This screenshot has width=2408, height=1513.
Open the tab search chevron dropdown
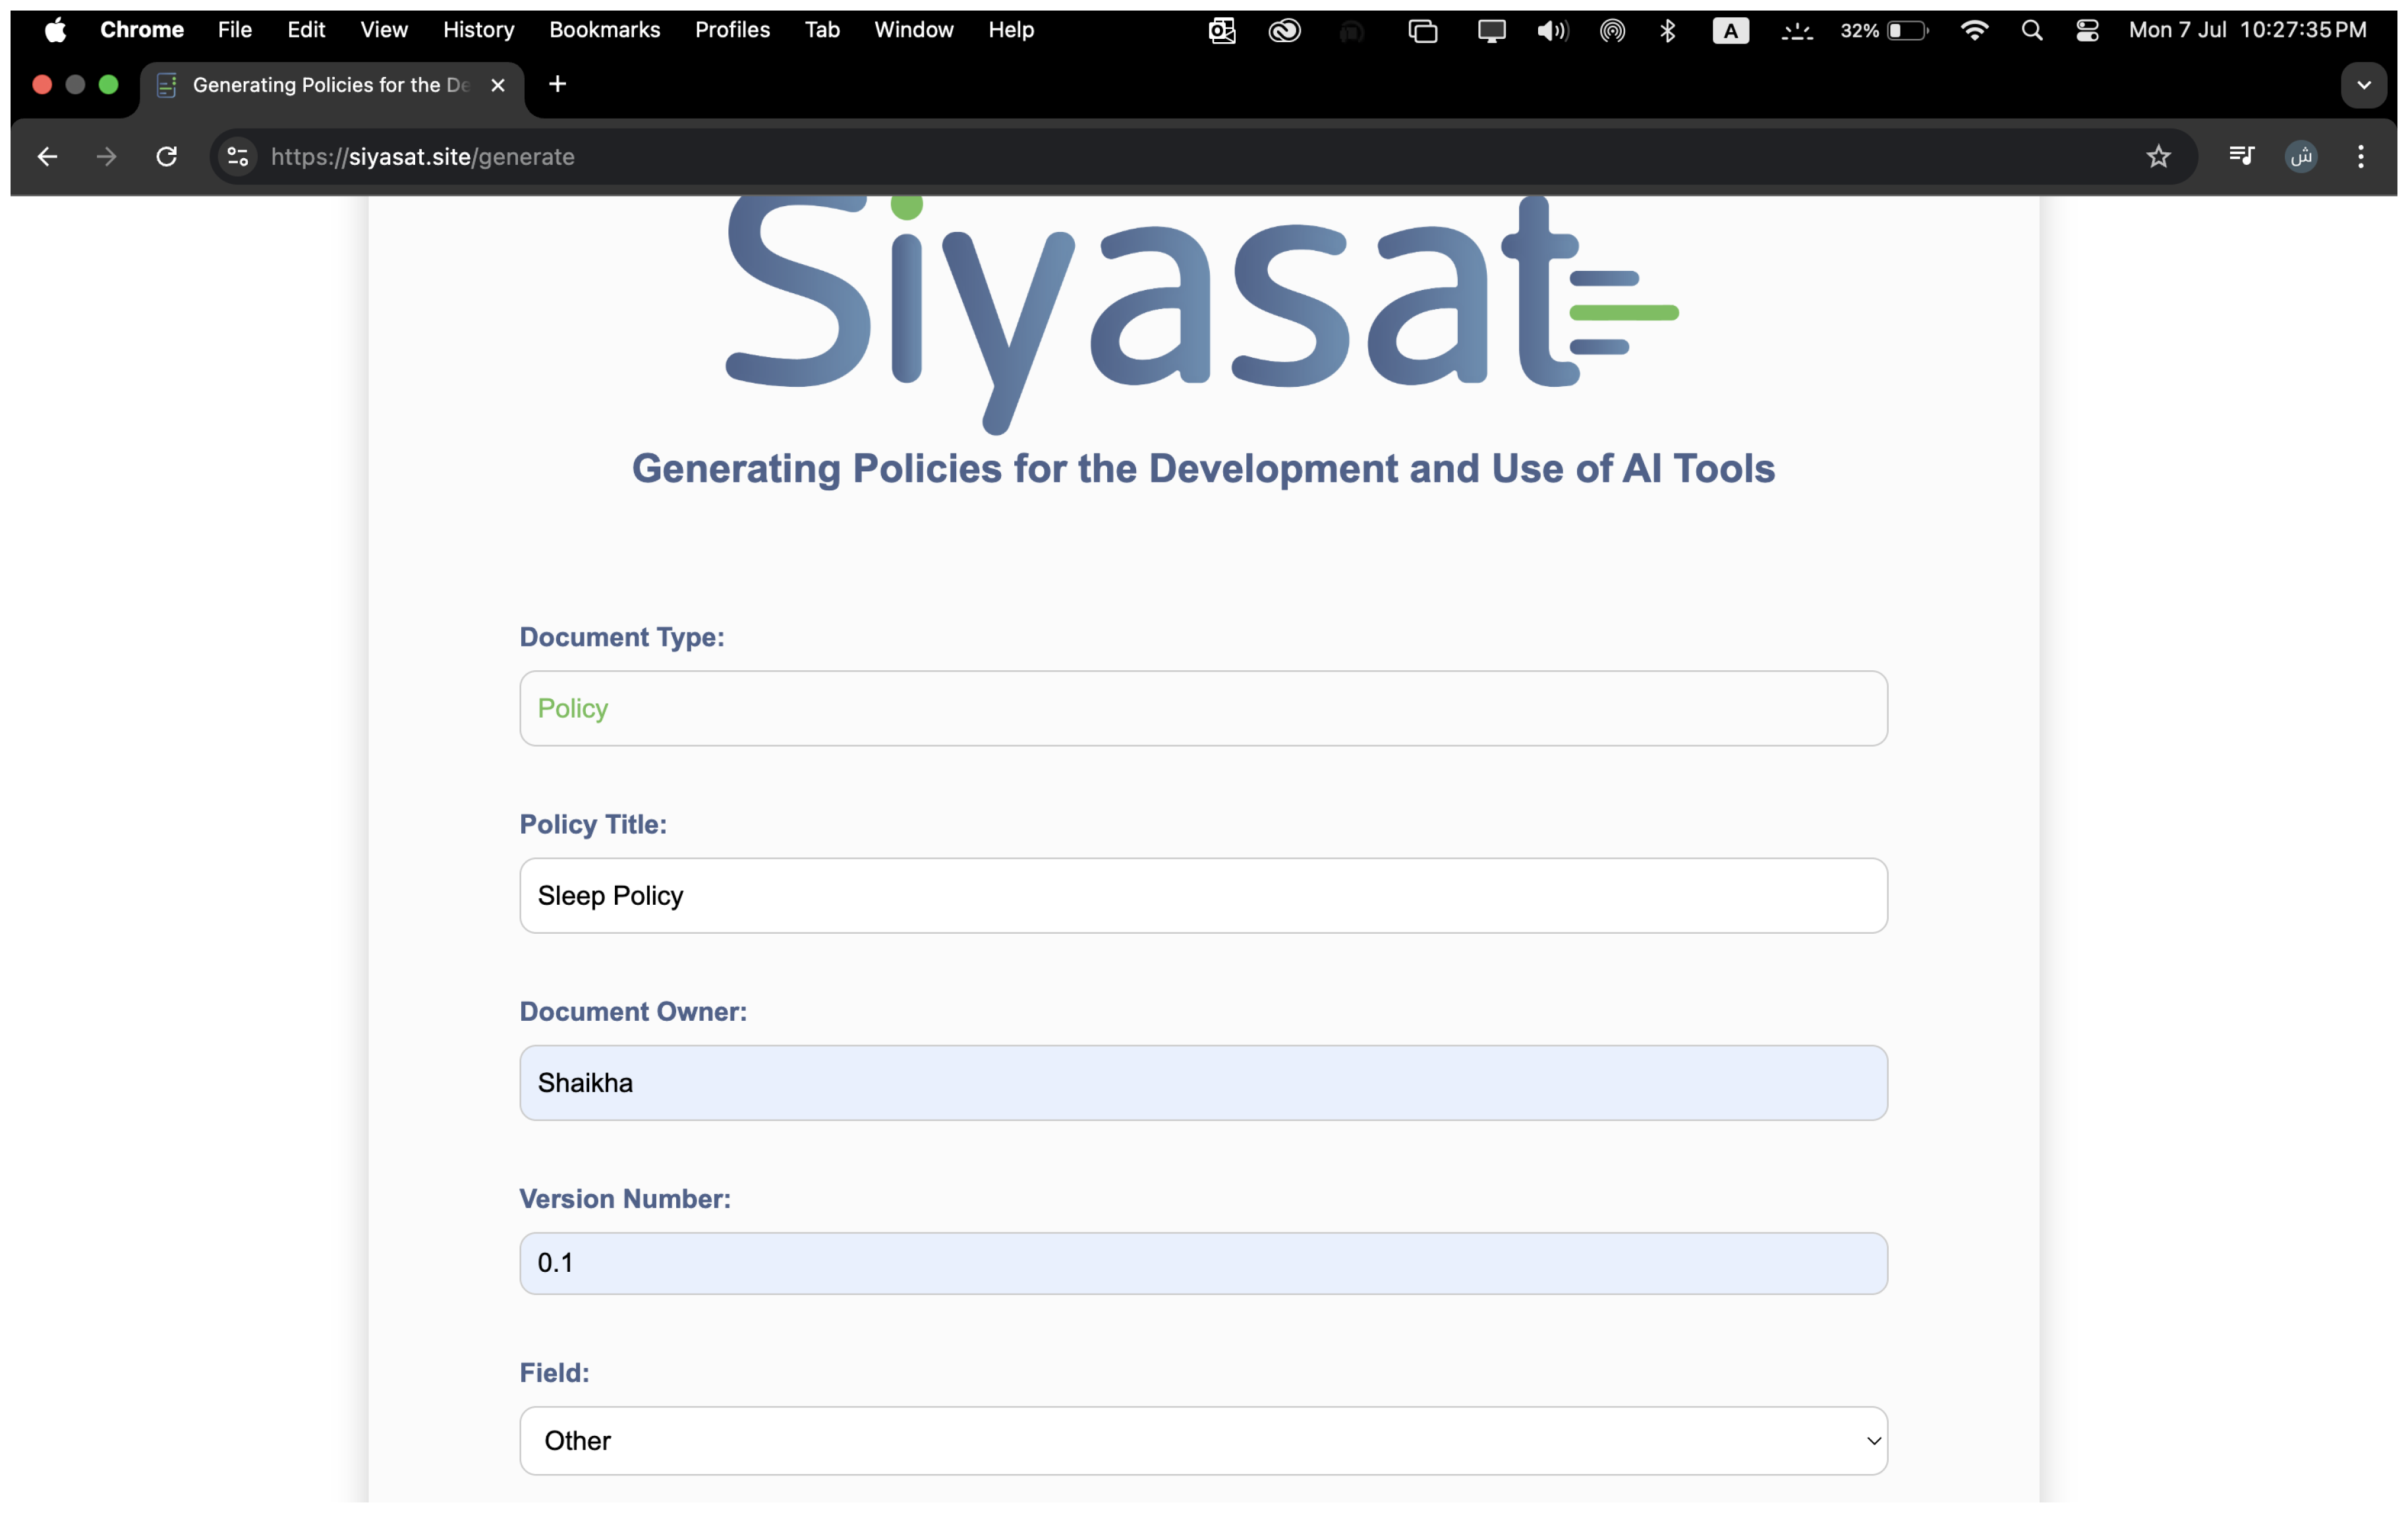coord(2363,85)
